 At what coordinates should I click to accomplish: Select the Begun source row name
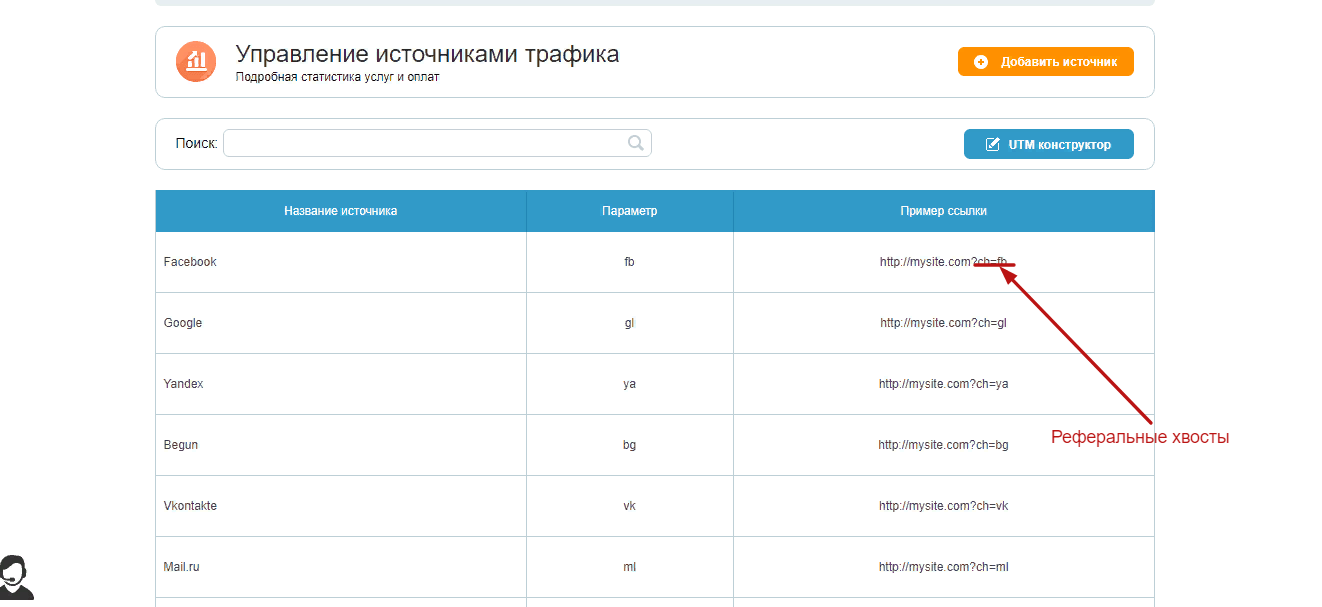[181, 445]
